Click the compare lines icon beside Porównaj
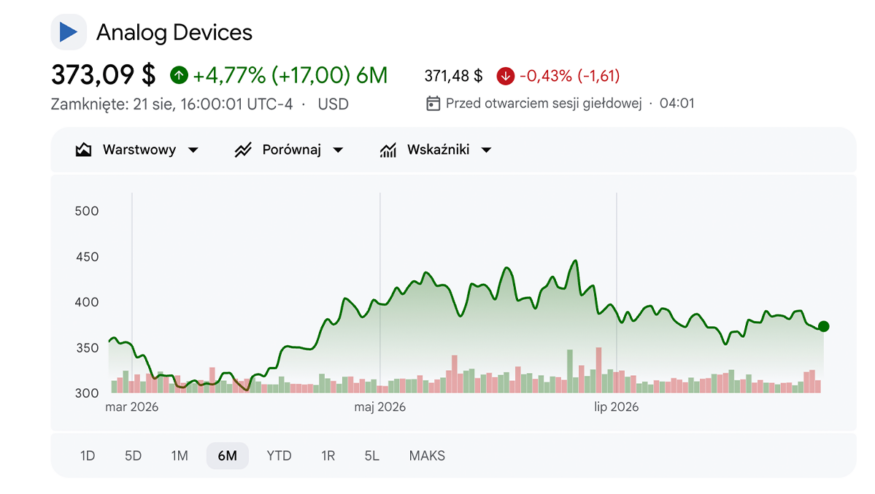 click(243, 150)
